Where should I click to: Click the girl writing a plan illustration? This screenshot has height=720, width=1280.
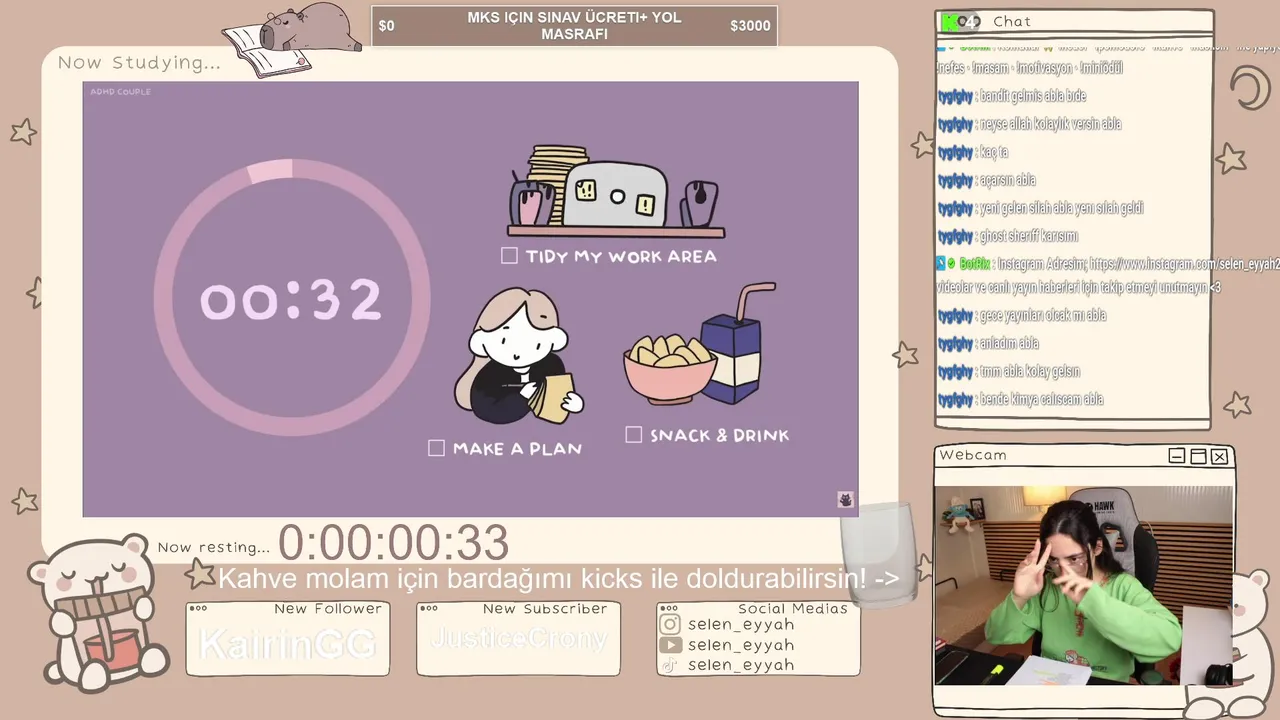click(x=518, y=355)
